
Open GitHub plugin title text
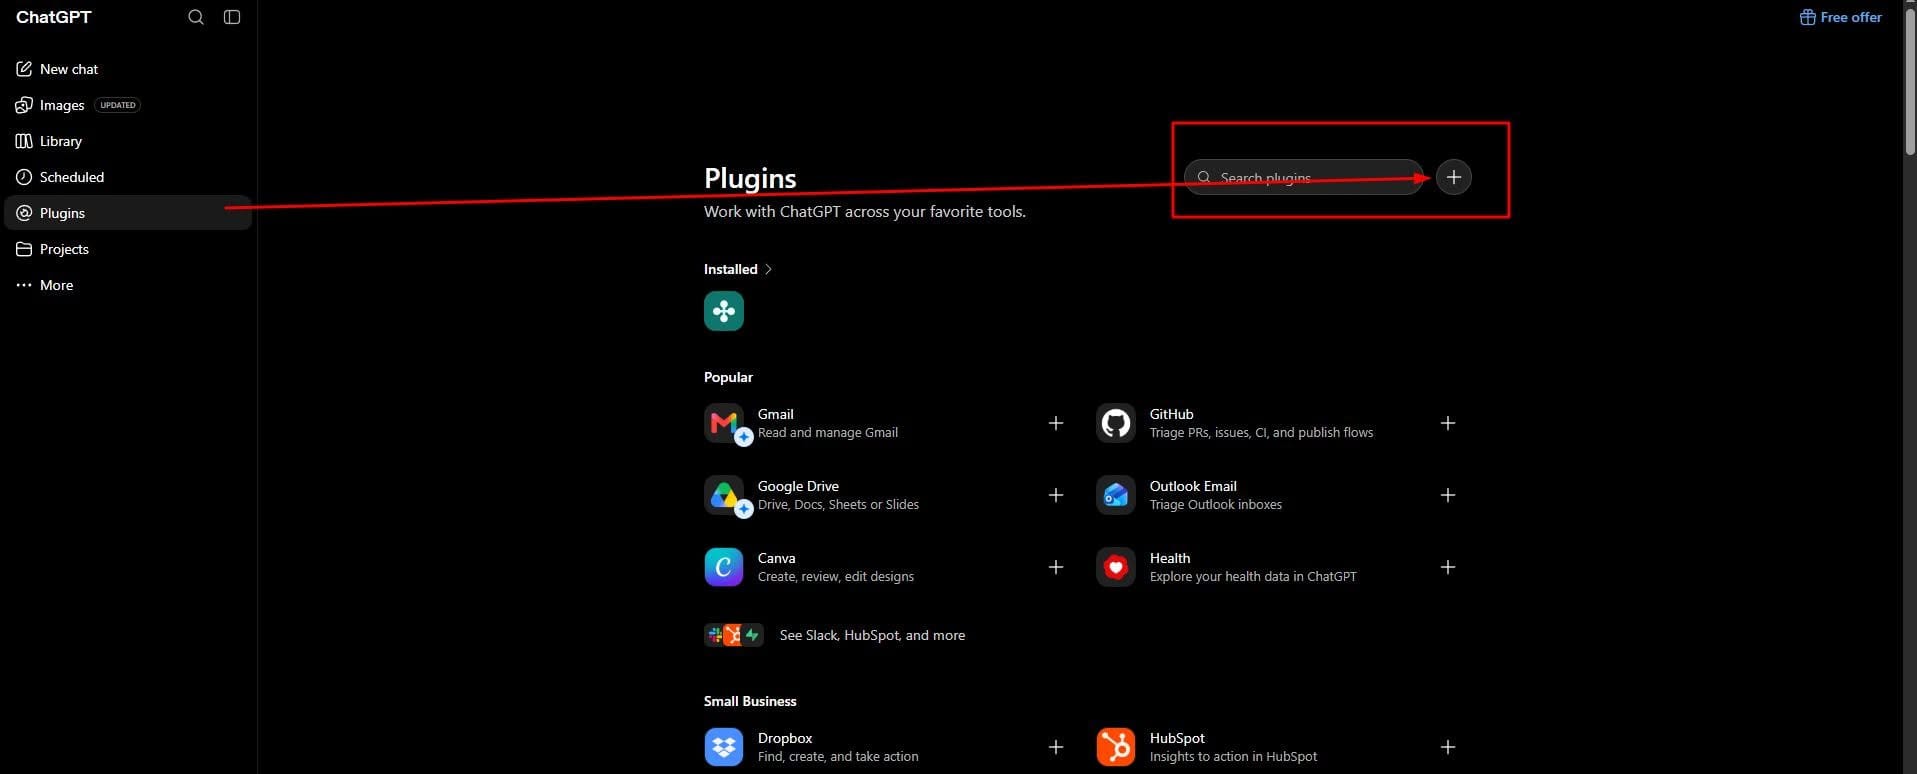coord(1172,414)
